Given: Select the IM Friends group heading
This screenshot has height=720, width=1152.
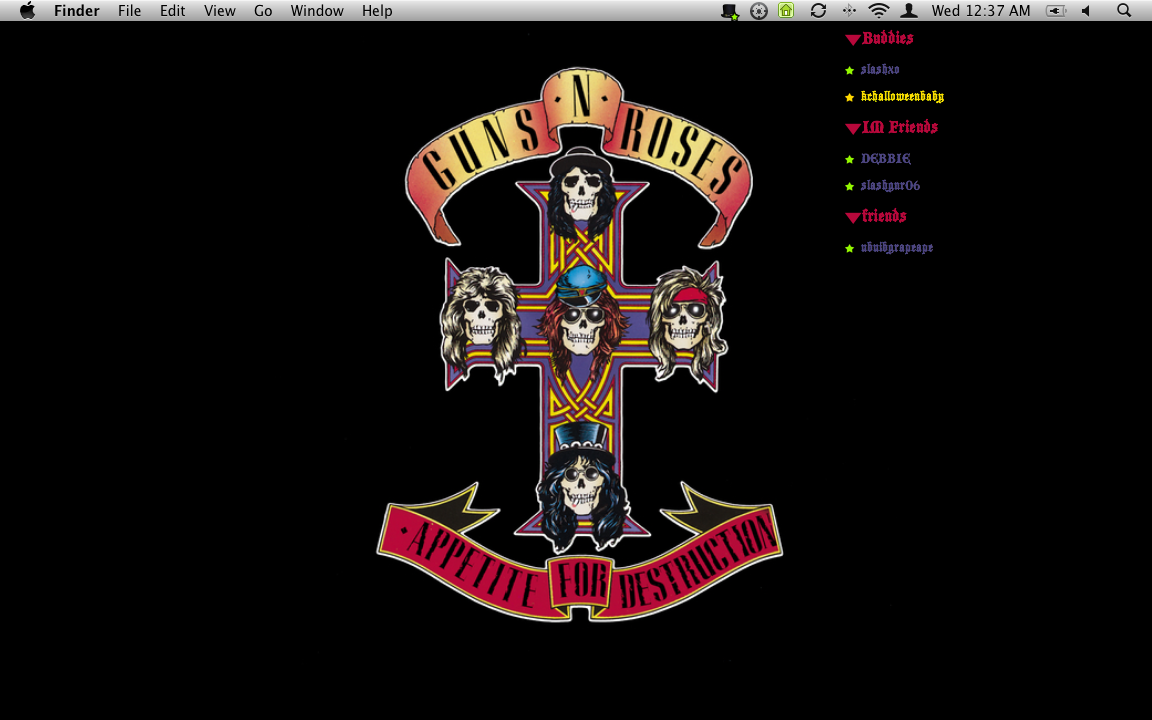Looking at the screenshot, I should click(899, 127).
